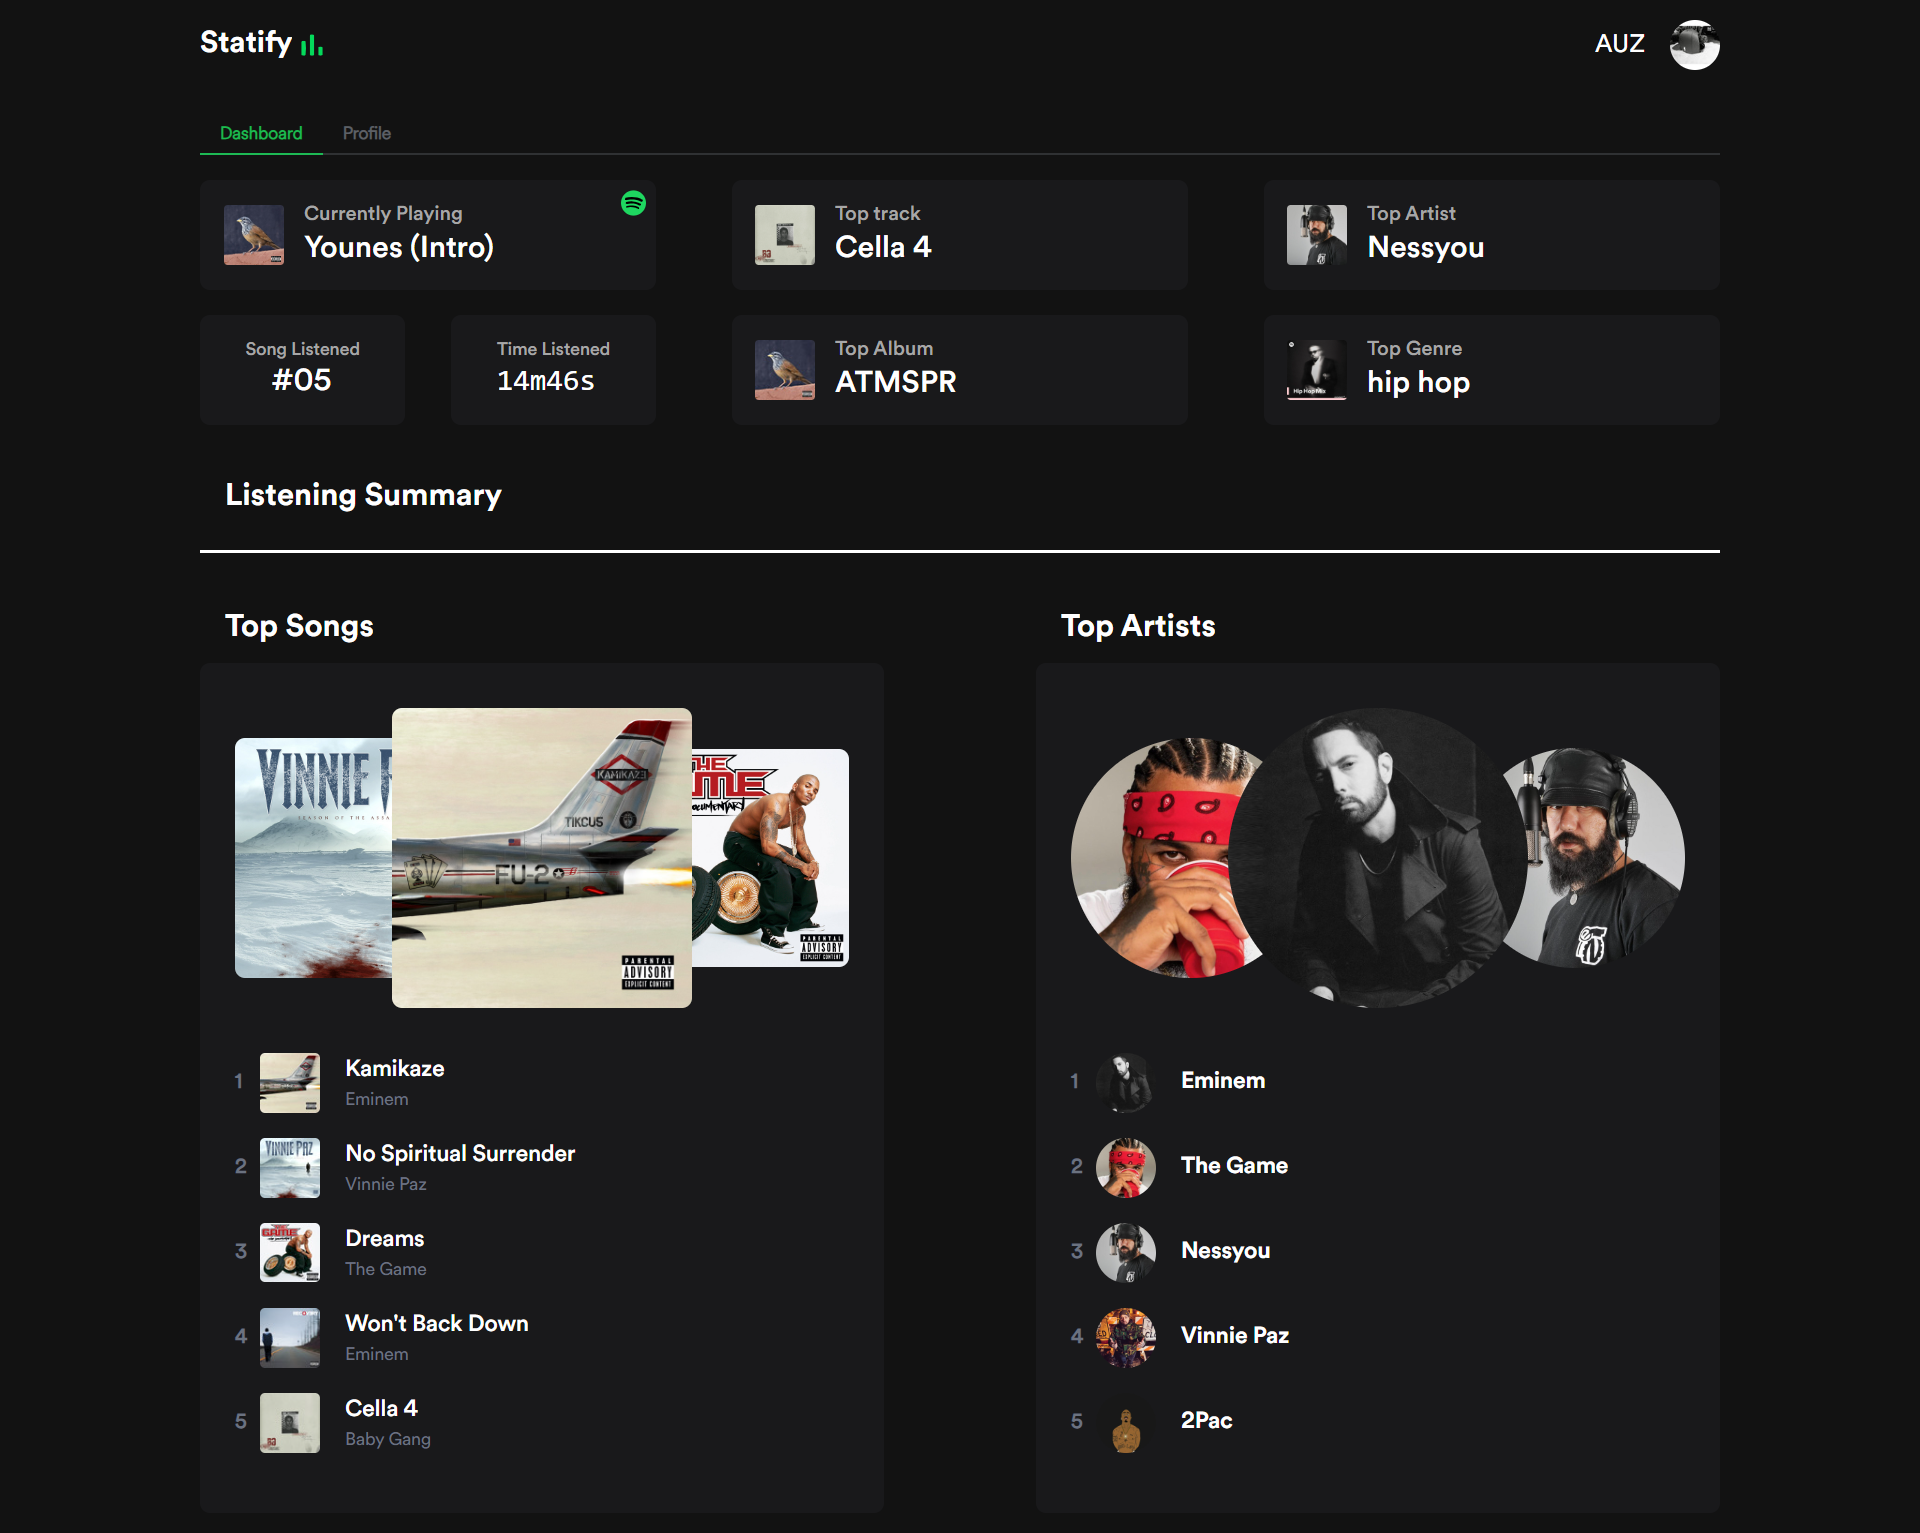Click the No Spiritual Surrender cover icon
The width and height of the screenshot is (1920, 1533).
[x=290, y=1168]
